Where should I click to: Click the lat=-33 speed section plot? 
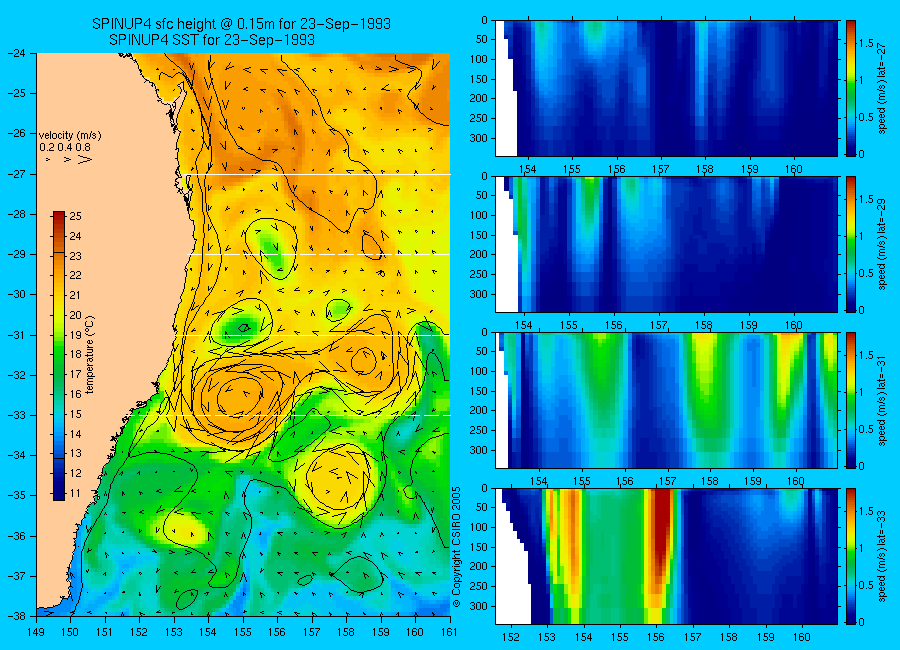click(666, 556)
